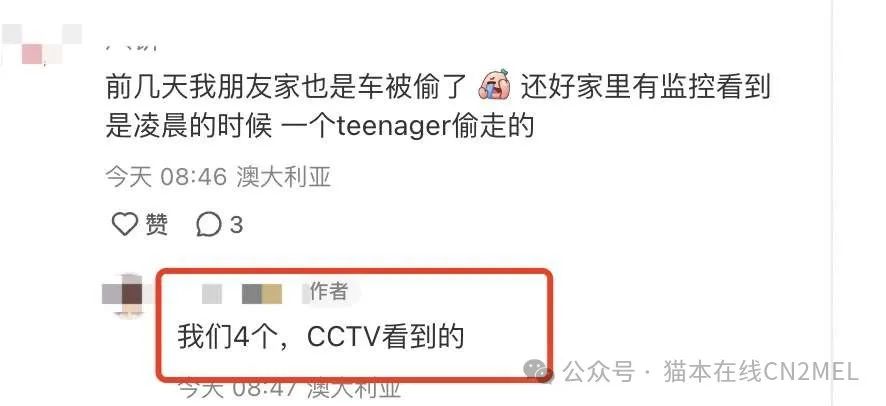
Task: Click the vertical scrollbar line at right edge
Action: coord(832,203)
